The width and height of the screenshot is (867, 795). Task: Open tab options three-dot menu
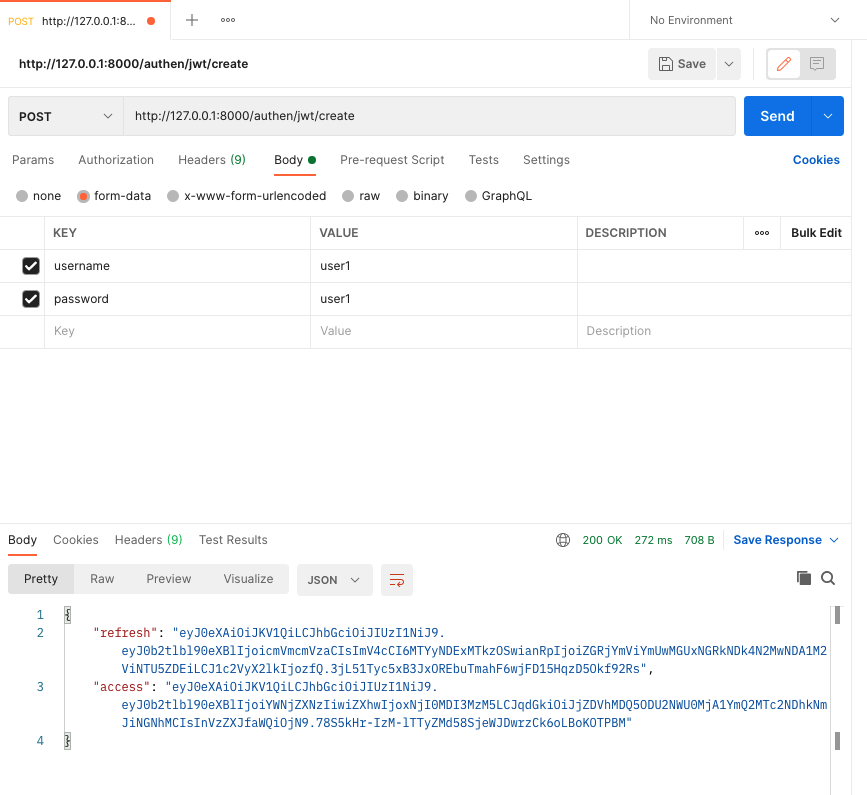(x=228, y=20)
